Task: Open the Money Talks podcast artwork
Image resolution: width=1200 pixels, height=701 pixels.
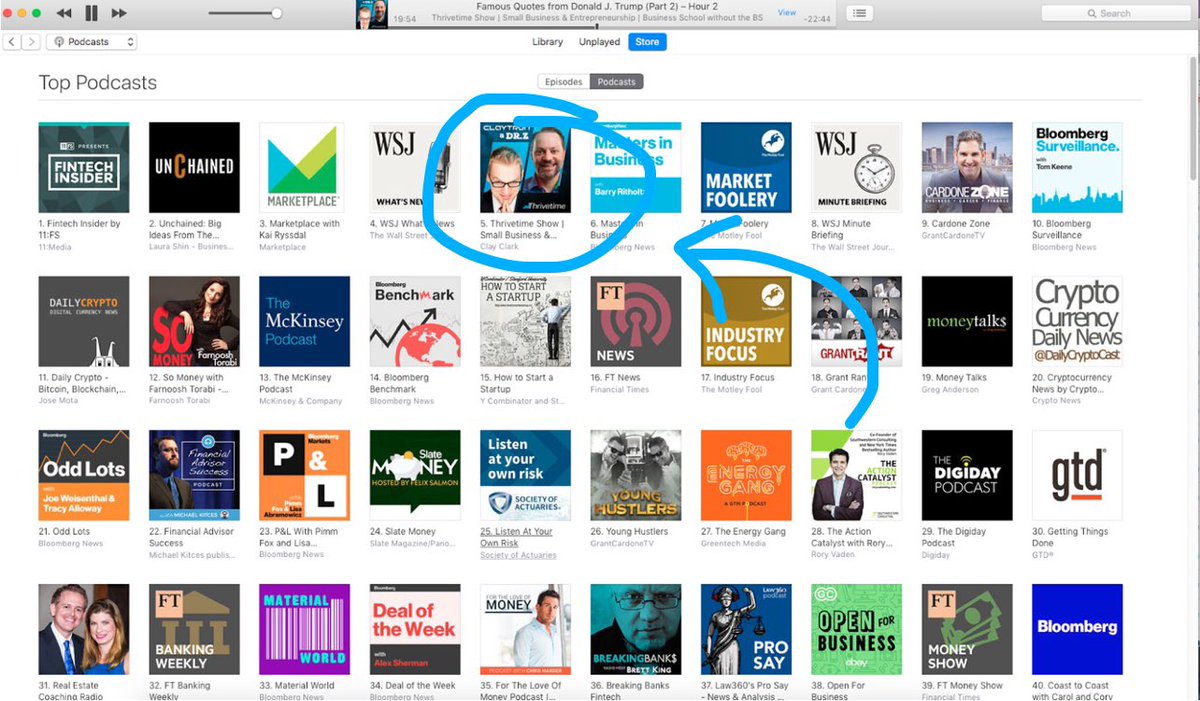Action: pos(966,322)
